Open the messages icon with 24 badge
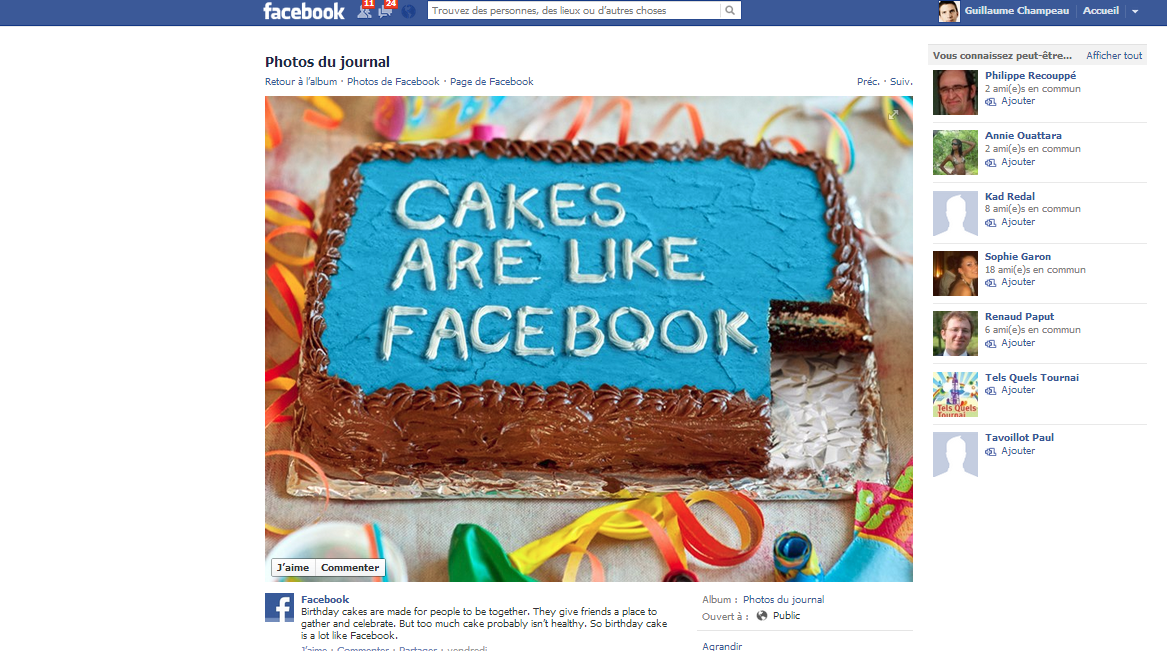 [x=386, y=10]
